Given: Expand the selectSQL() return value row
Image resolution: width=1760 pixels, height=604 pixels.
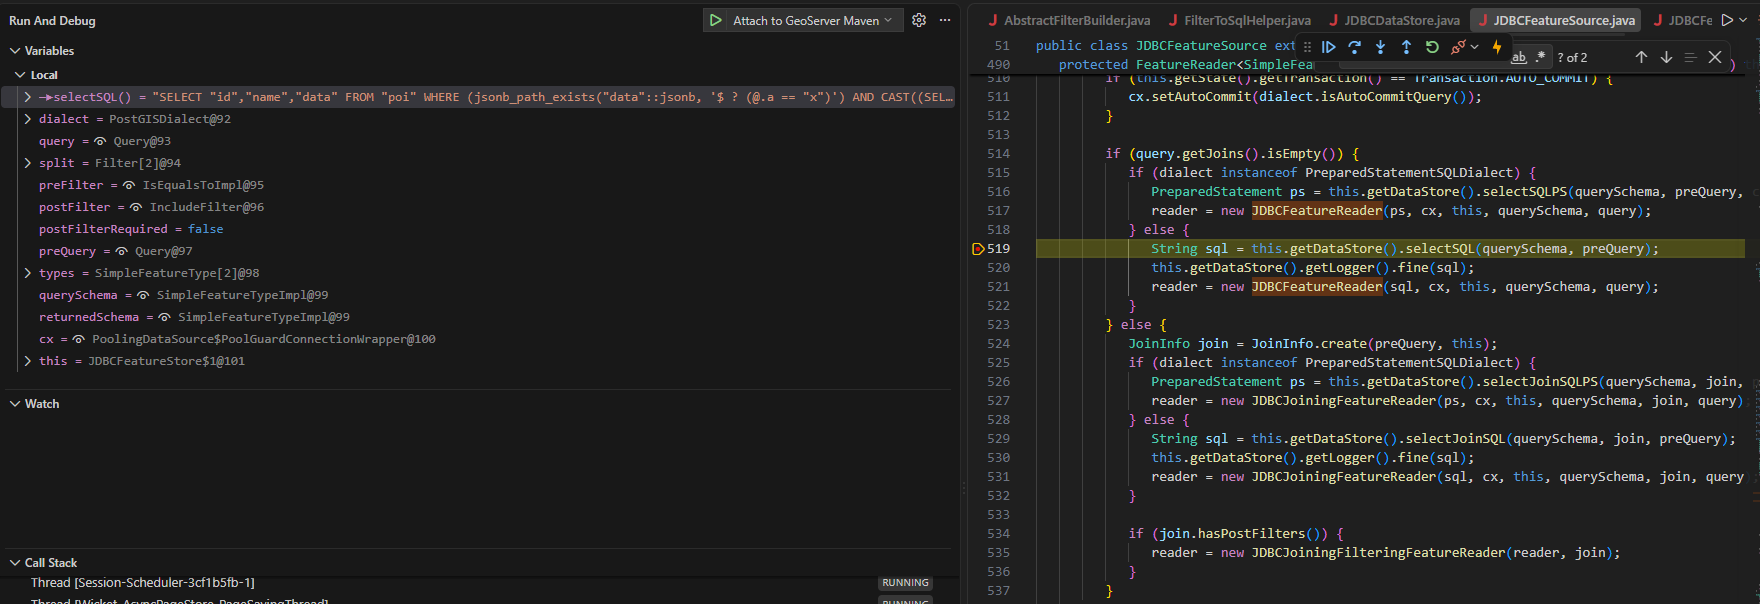Looking at the screenshot, I should click(27, 97).
